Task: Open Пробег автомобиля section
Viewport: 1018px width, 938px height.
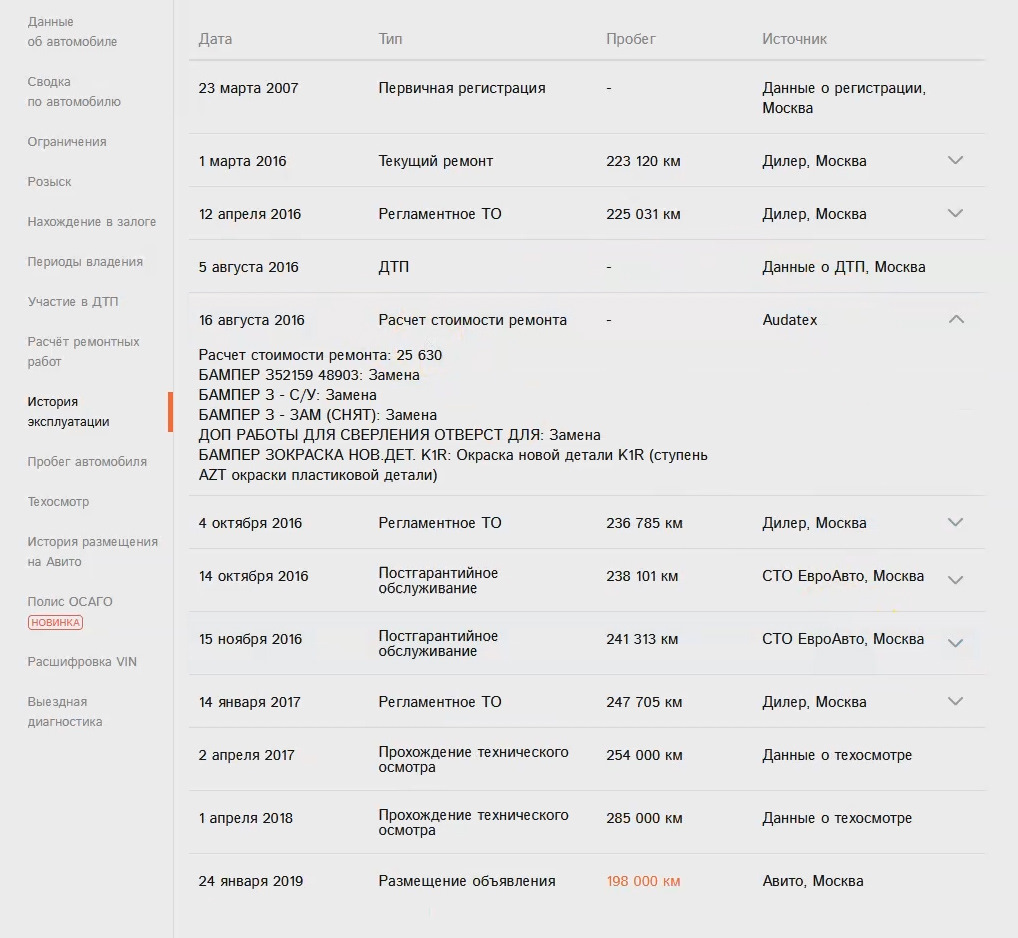Action: [x=87, y=462]
